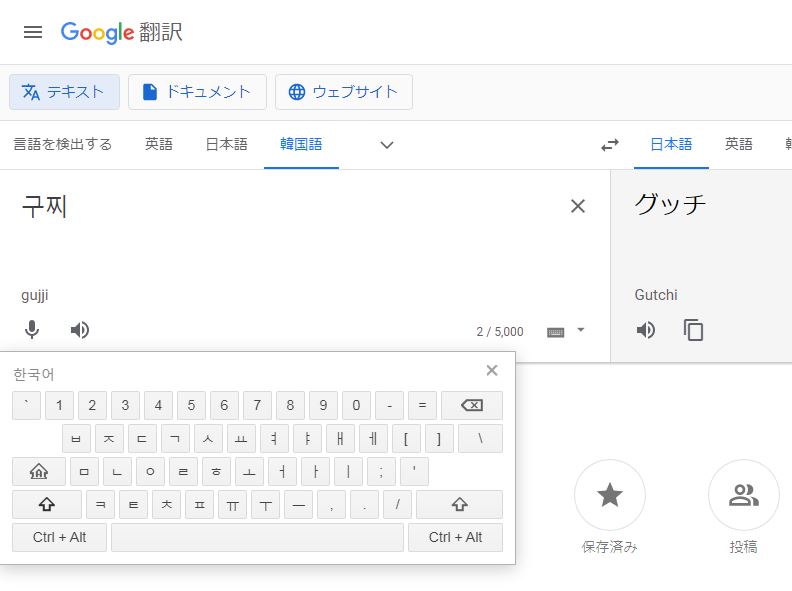Viewport: 792px width, 591px height.
Task: Toggle the right shift key
Action: click(459, 504)
